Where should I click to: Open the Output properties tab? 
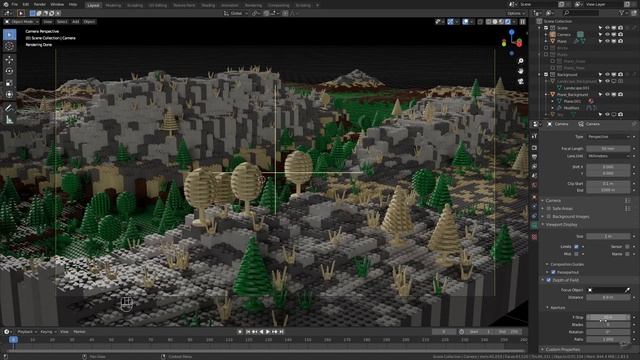[534, 157]
